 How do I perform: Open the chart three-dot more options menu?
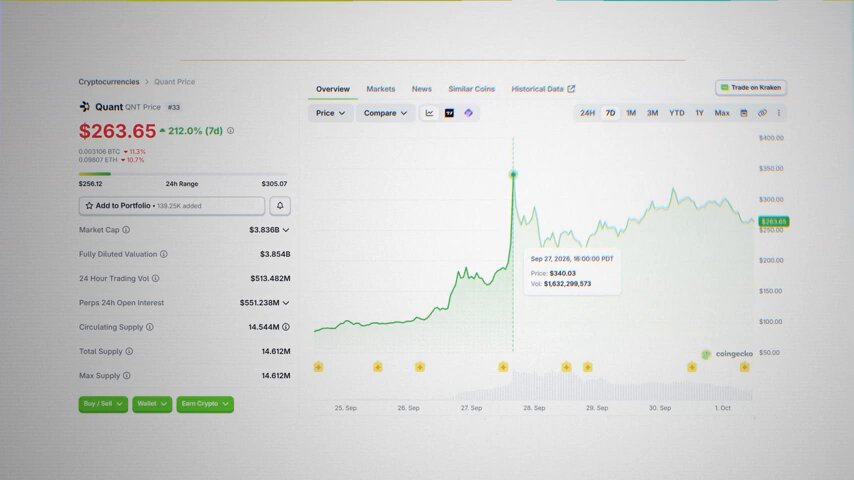click(779, 113)
